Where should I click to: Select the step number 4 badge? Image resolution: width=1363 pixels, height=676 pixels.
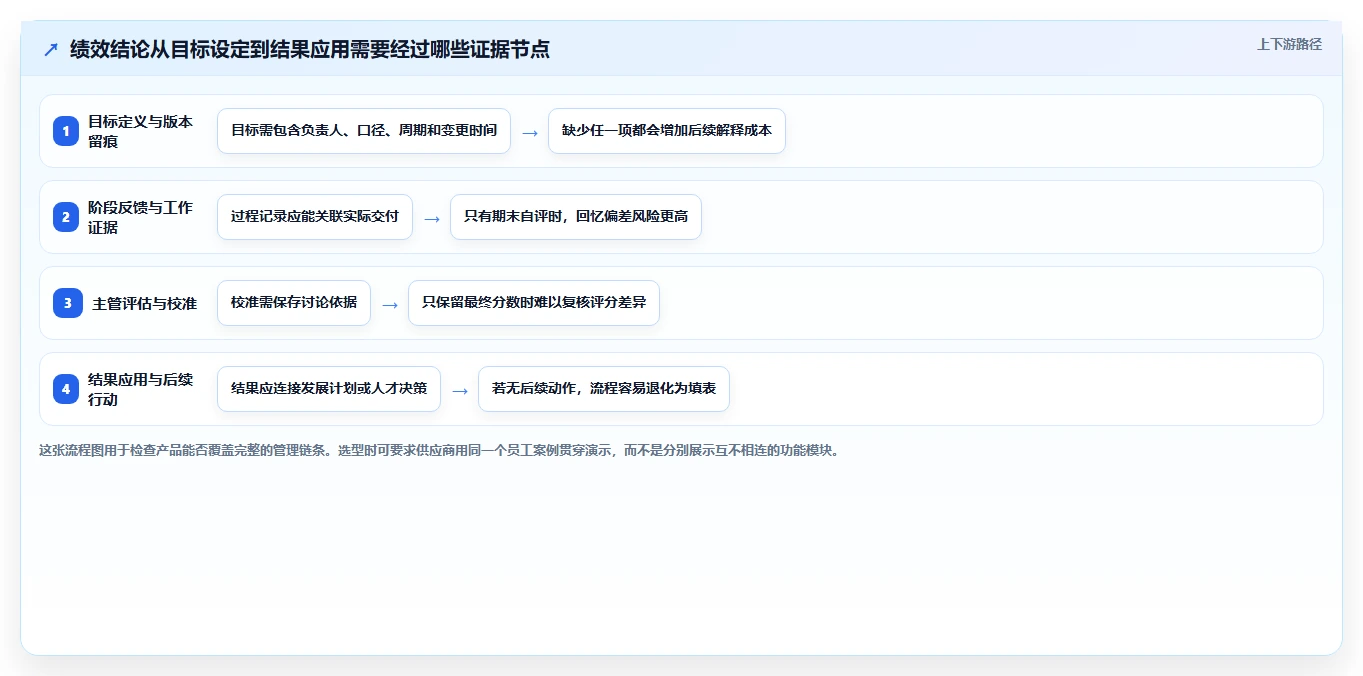click(x=66, y=389)
